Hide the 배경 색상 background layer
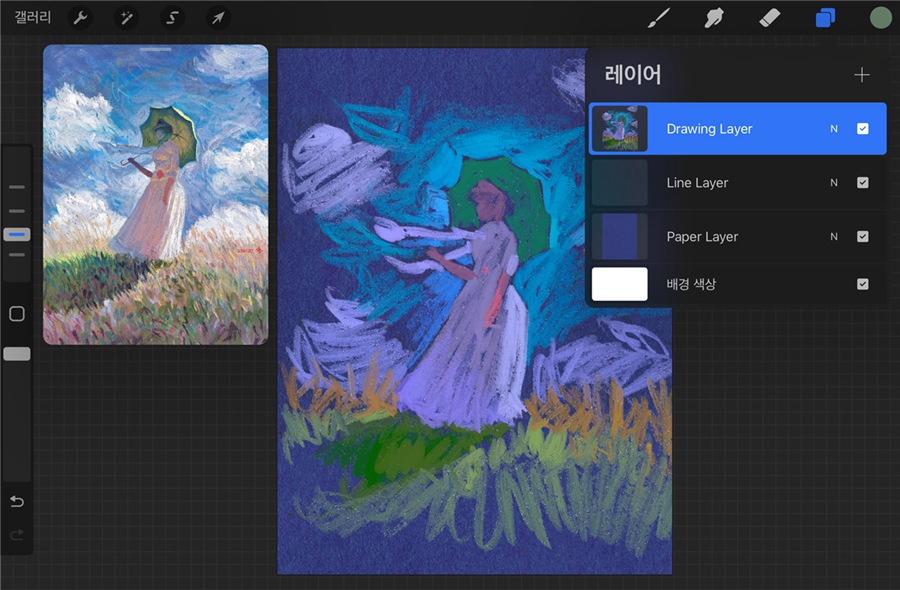Viewport: 900px width, 590px height. pos(862,284)
